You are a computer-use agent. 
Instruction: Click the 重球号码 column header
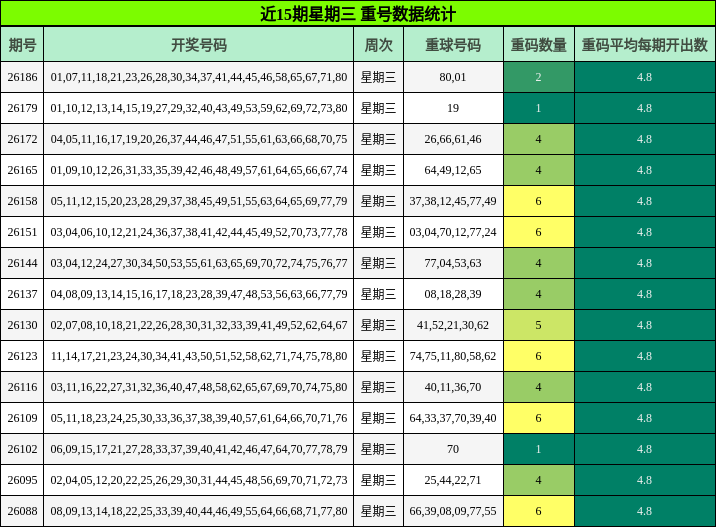(453, 45)
